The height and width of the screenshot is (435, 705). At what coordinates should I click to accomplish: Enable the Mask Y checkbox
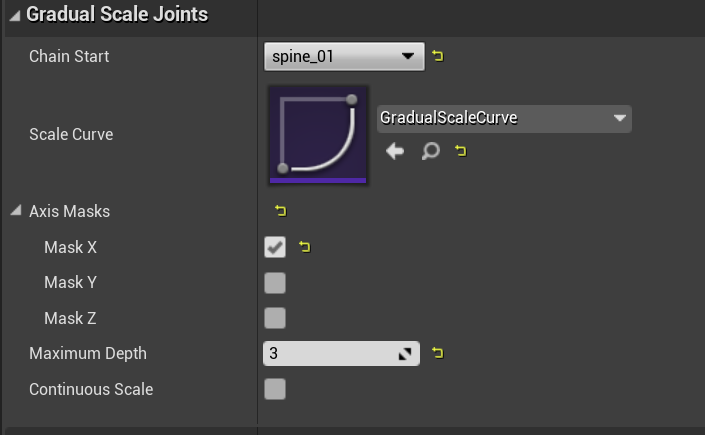(275, 283)
